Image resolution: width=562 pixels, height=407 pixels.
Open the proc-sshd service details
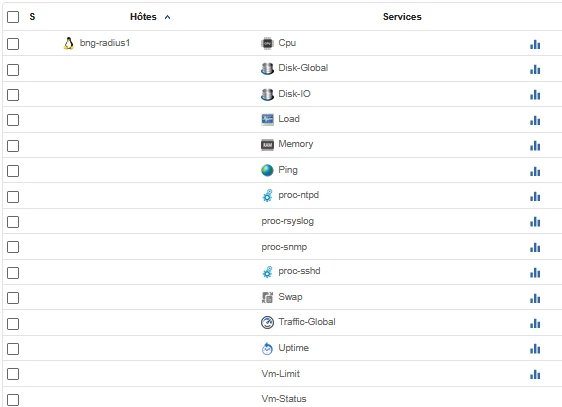[299, 271]
